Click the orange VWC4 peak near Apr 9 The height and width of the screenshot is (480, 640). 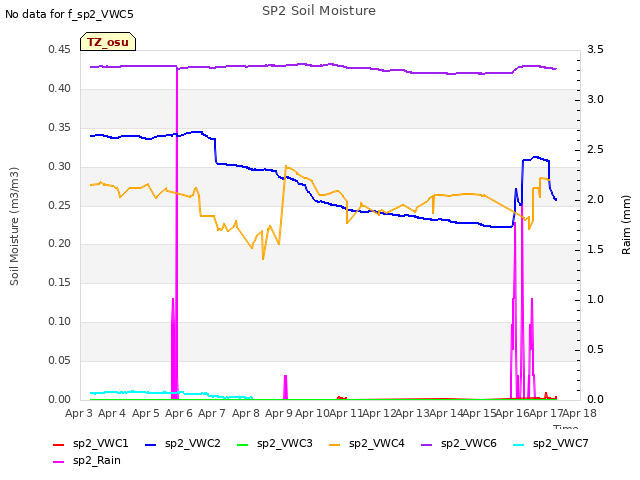tap(287, 167)
